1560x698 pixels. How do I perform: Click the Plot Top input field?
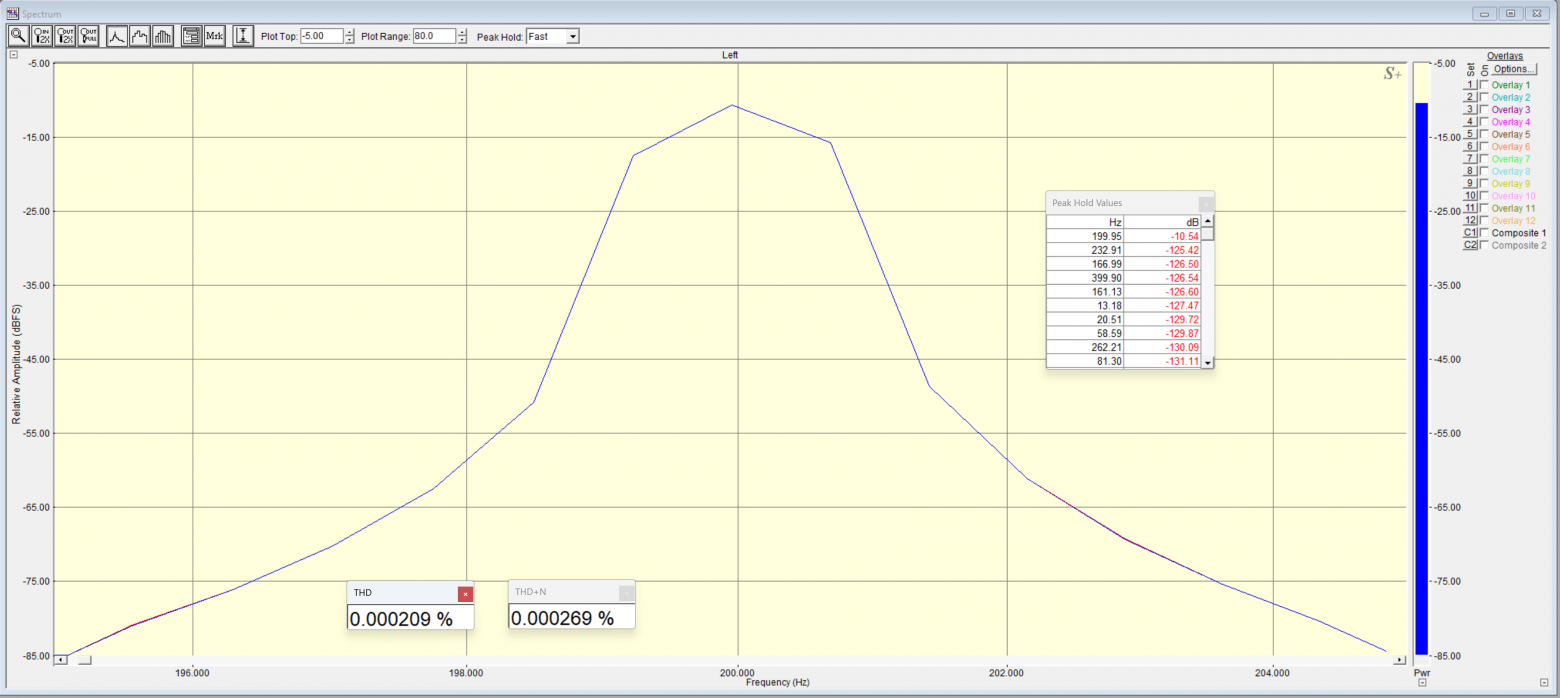(x=321, y=36)
